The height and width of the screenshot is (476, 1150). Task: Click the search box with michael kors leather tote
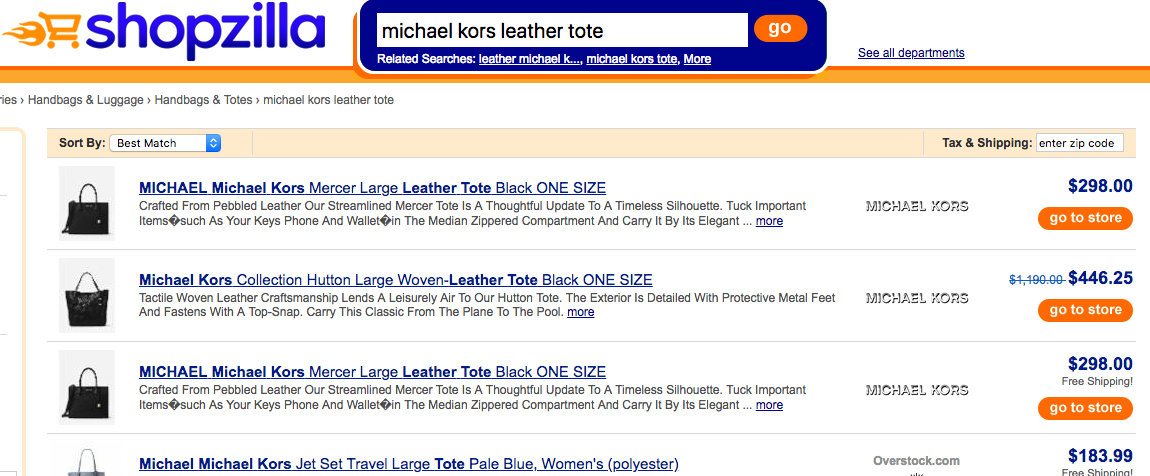point(562,30)
